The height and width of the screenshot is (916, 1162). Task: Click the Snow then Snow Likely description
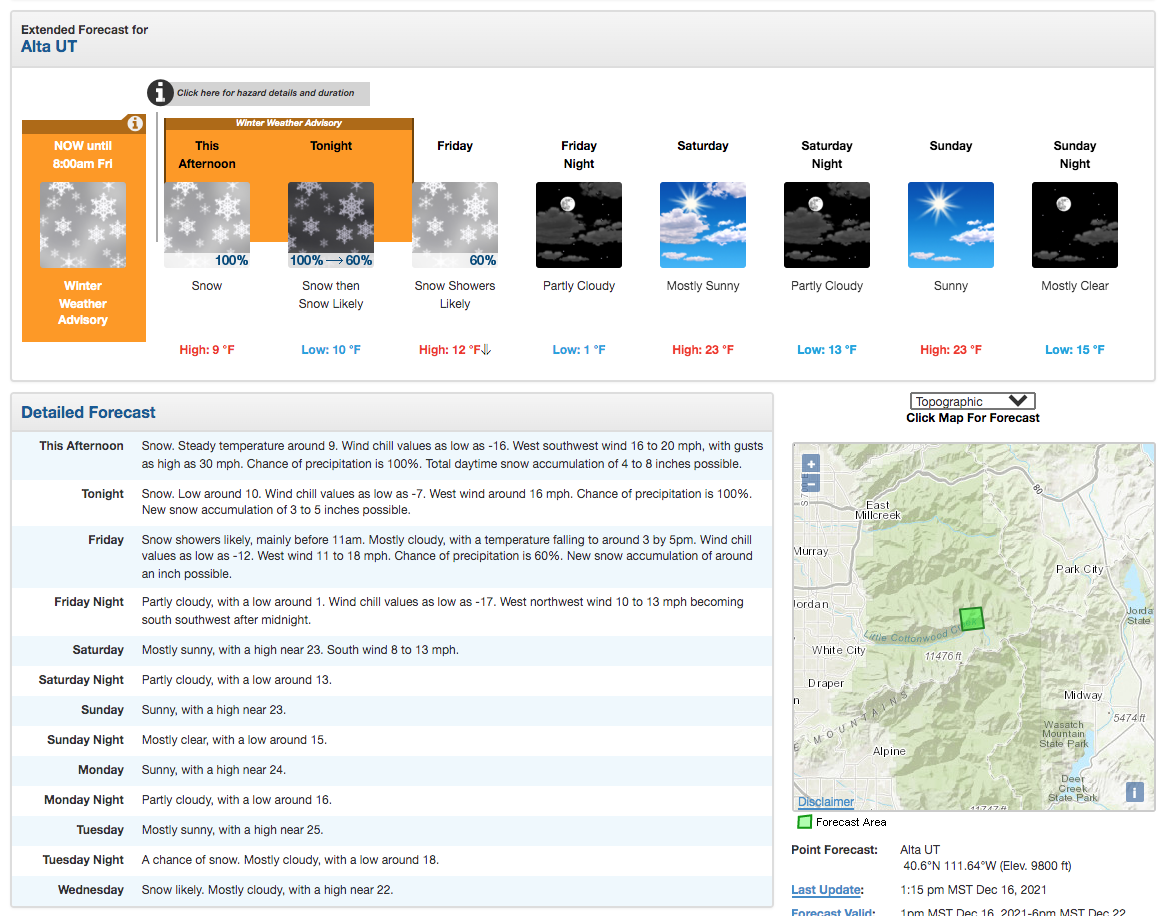tap(331, 294)
